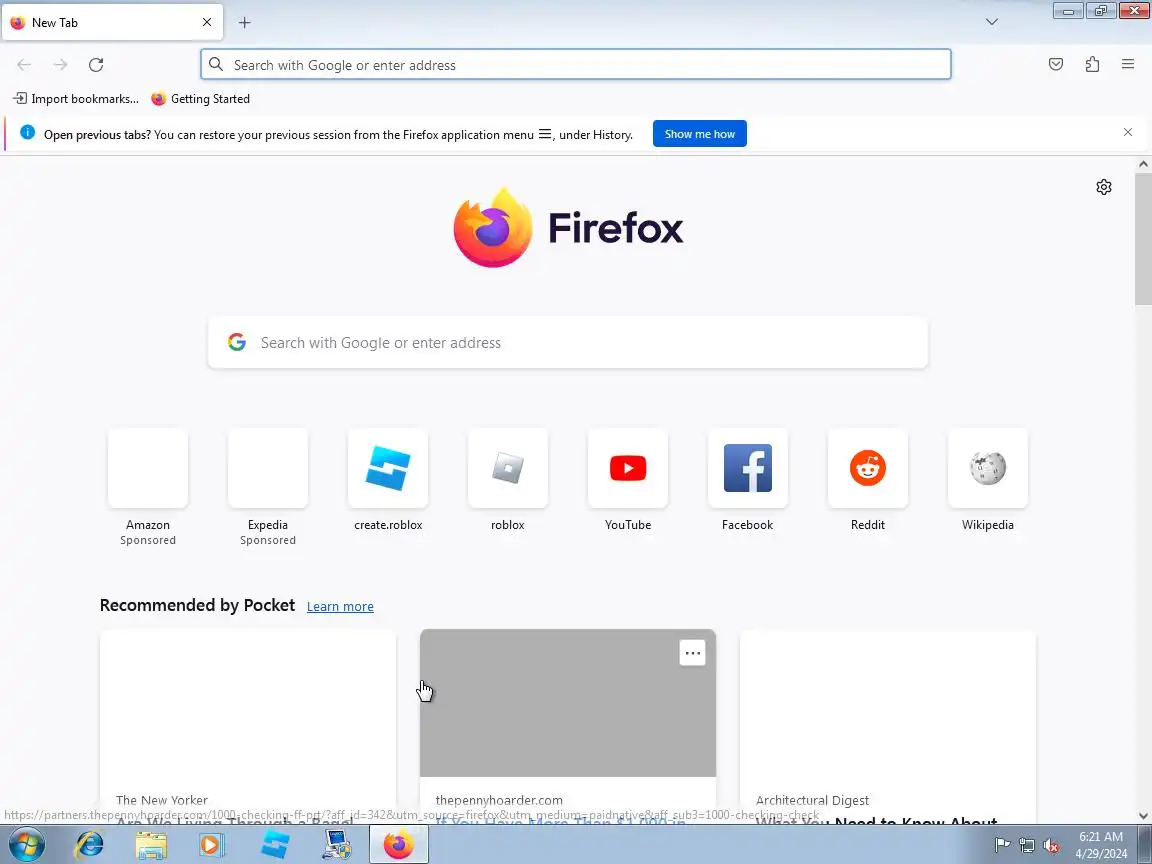Click the vertical scrollbar thumb

point(1143,239)
